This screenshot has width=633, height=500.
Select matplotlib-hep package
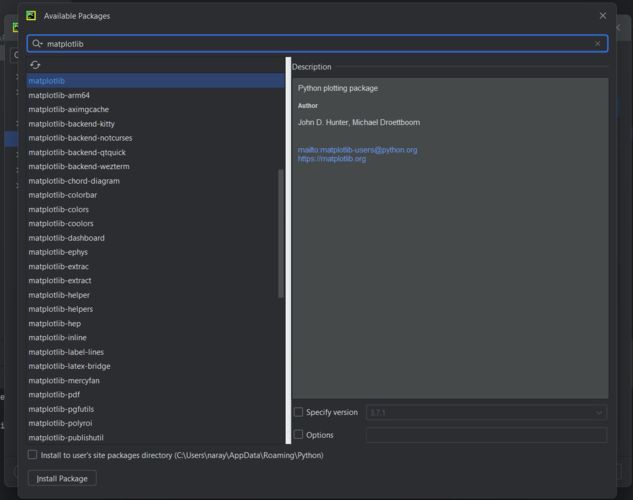coord(155,324)
